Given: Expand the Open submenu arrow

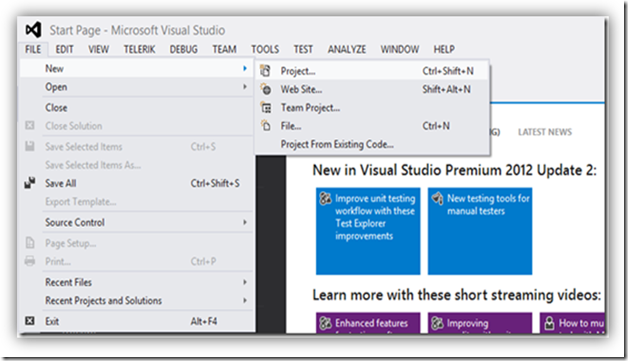Looking at the screenshot, I should [245, 87].
